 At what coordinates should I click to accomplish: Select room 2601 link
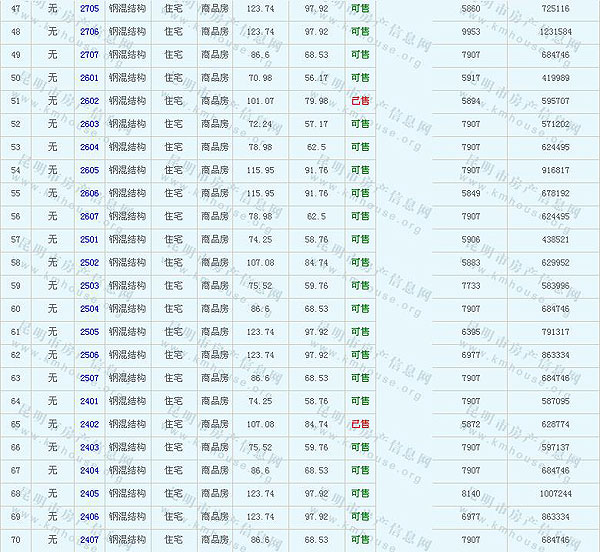point(89,77)
